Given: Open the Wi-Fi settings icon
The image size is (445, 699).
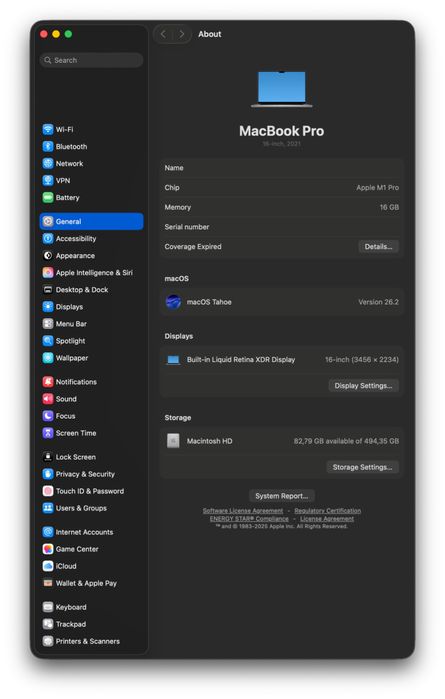Looking at the screenshot, I should (48, 129).
